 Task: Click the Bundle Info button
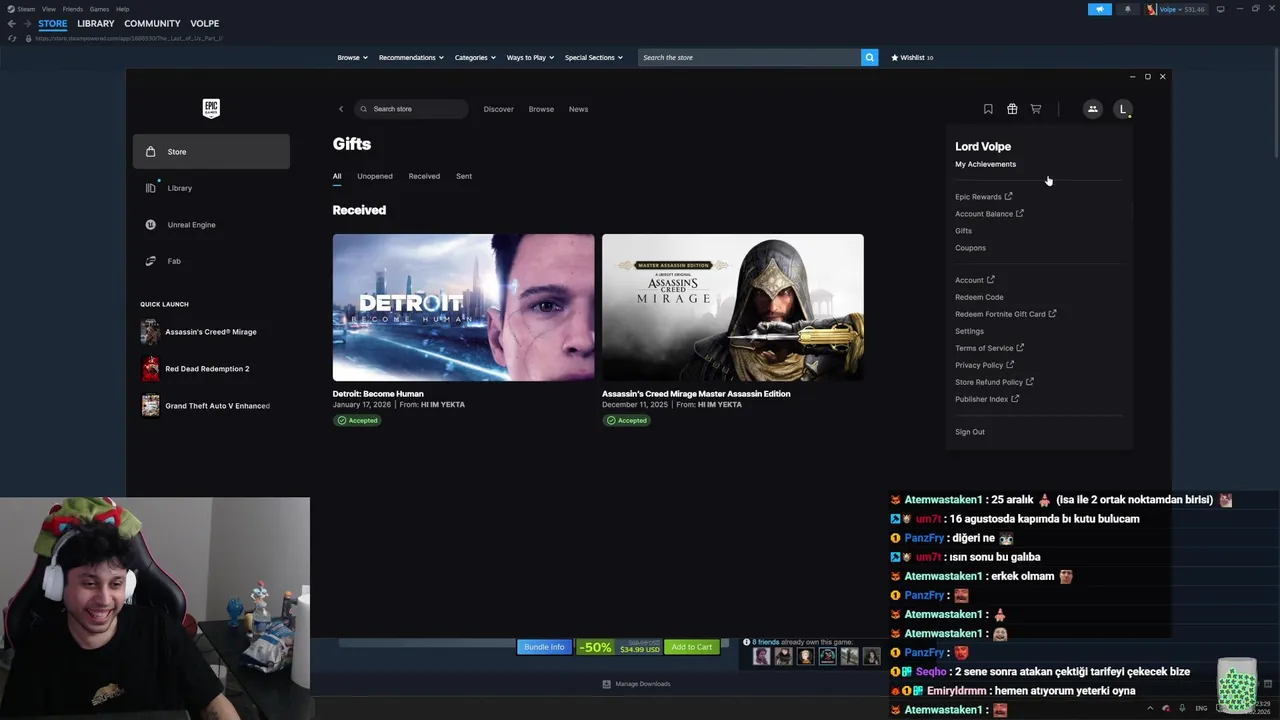pyautogui.click(x=544, y=647)
